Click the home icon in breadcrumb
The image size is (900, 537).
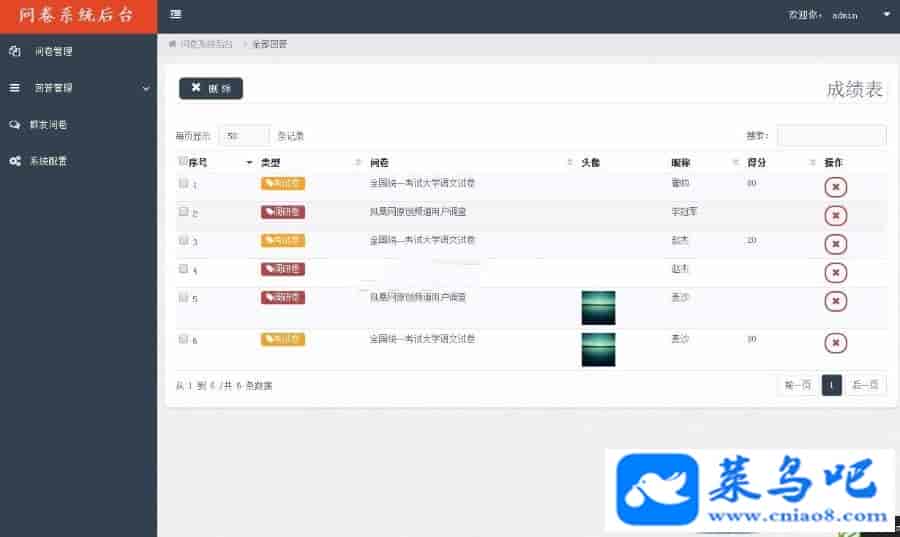[x=172, y=44]
